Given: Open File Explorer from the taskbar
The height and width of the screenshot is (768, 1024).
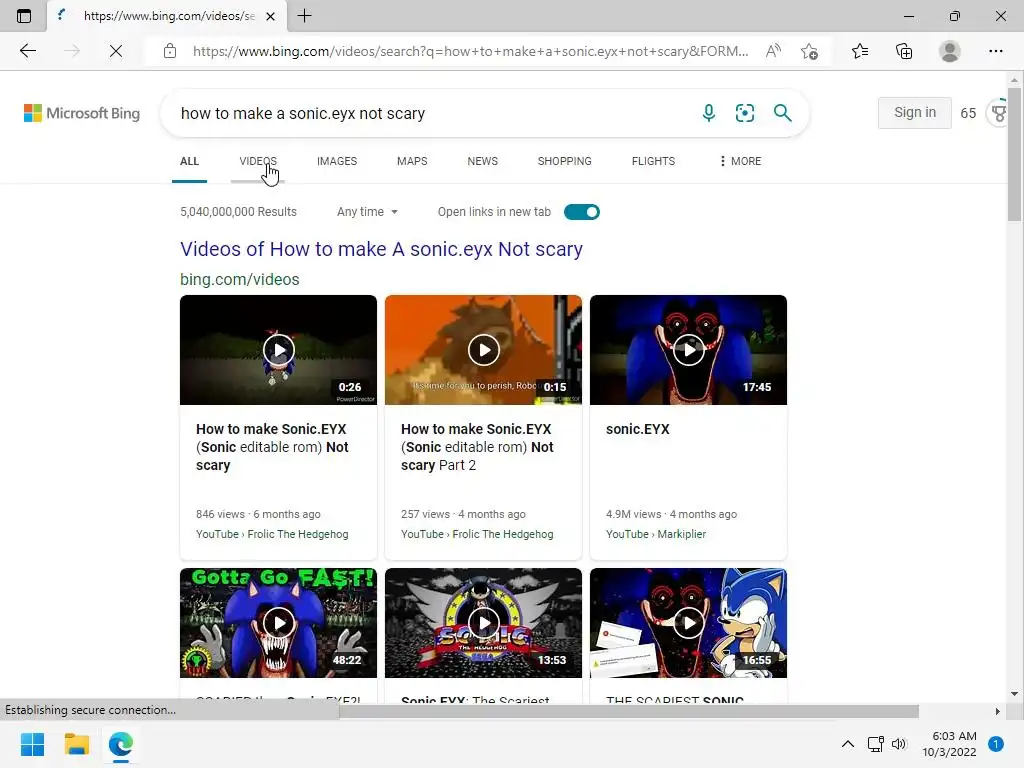Looking at the screenshot, I should [x=76, y=744].
